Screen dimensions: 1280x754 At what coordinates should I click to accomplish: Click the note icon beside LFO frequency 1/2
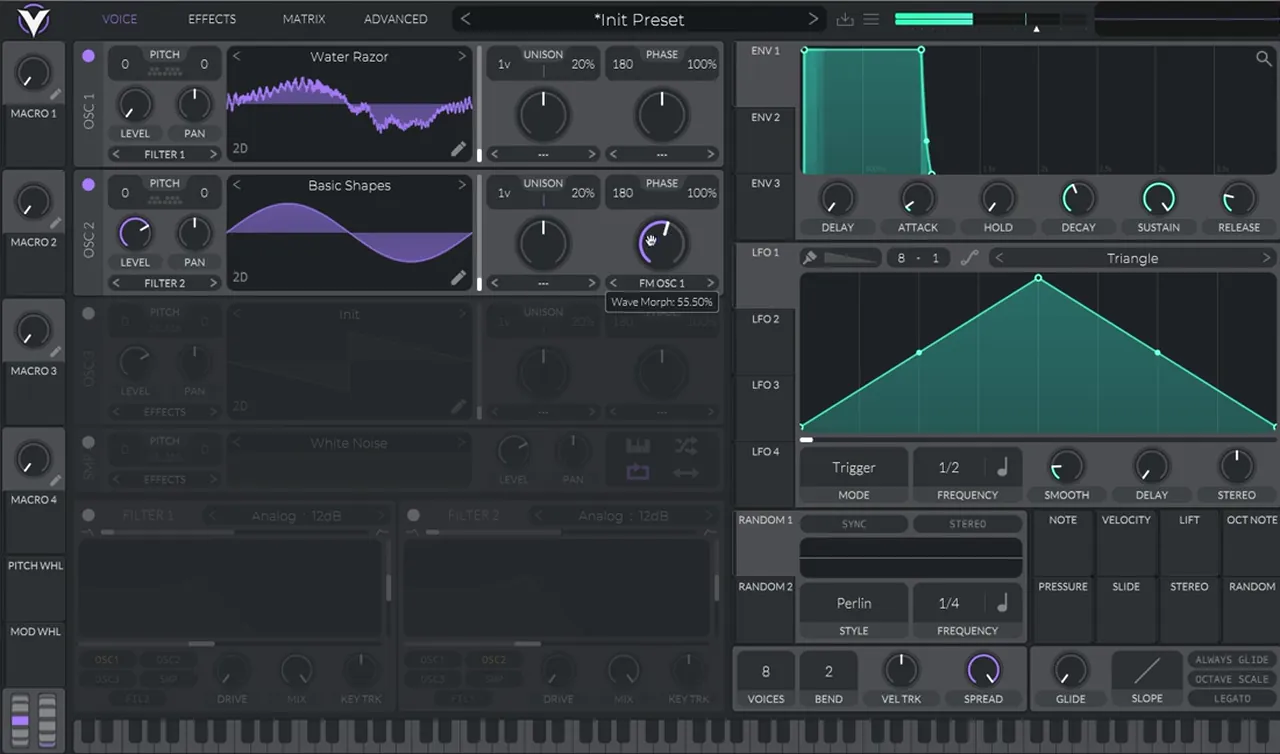coord(1002,467)
